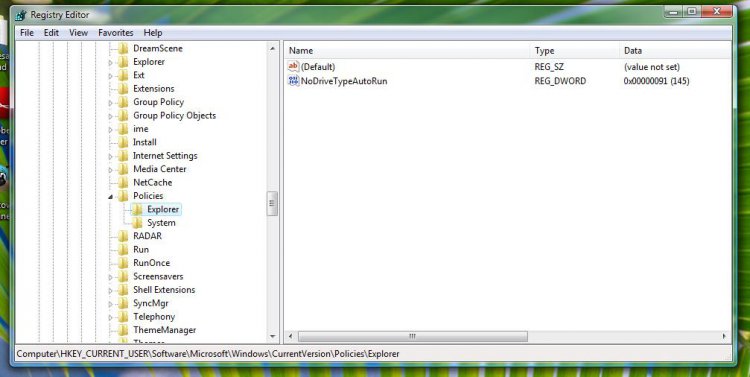This screenshot has height=377, width=750.
Task: Expand the Group Policy Objects key
Action: coord(110,116)
